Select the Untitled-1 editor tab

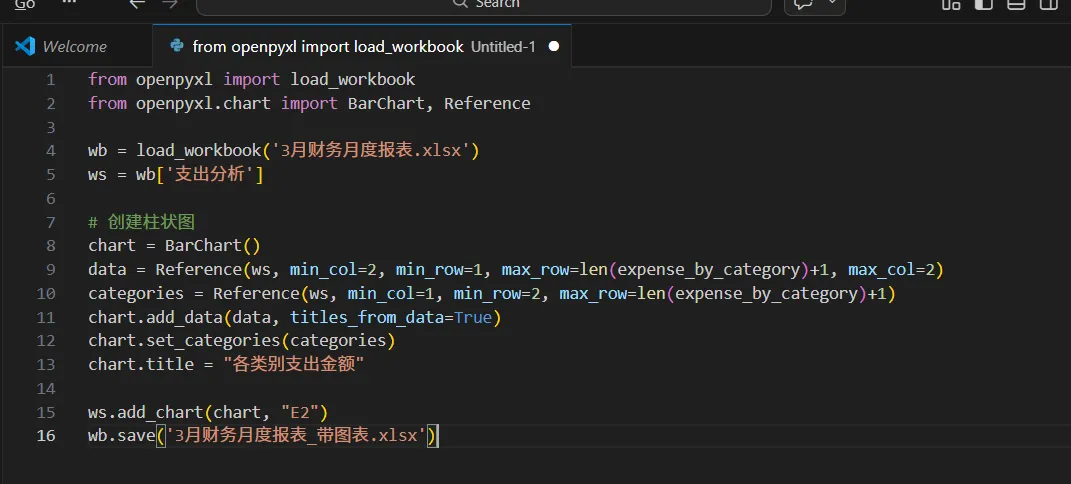tap(362, 46)
